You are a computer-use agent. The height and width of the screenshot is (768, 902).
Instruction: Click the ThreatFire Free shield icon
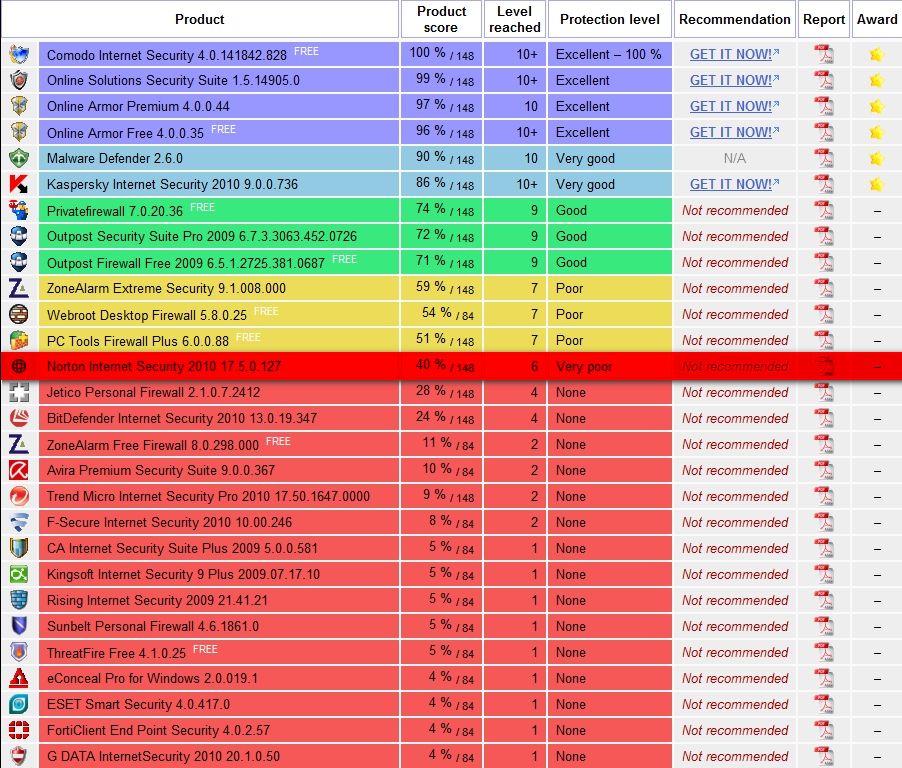tap(19, 652)
